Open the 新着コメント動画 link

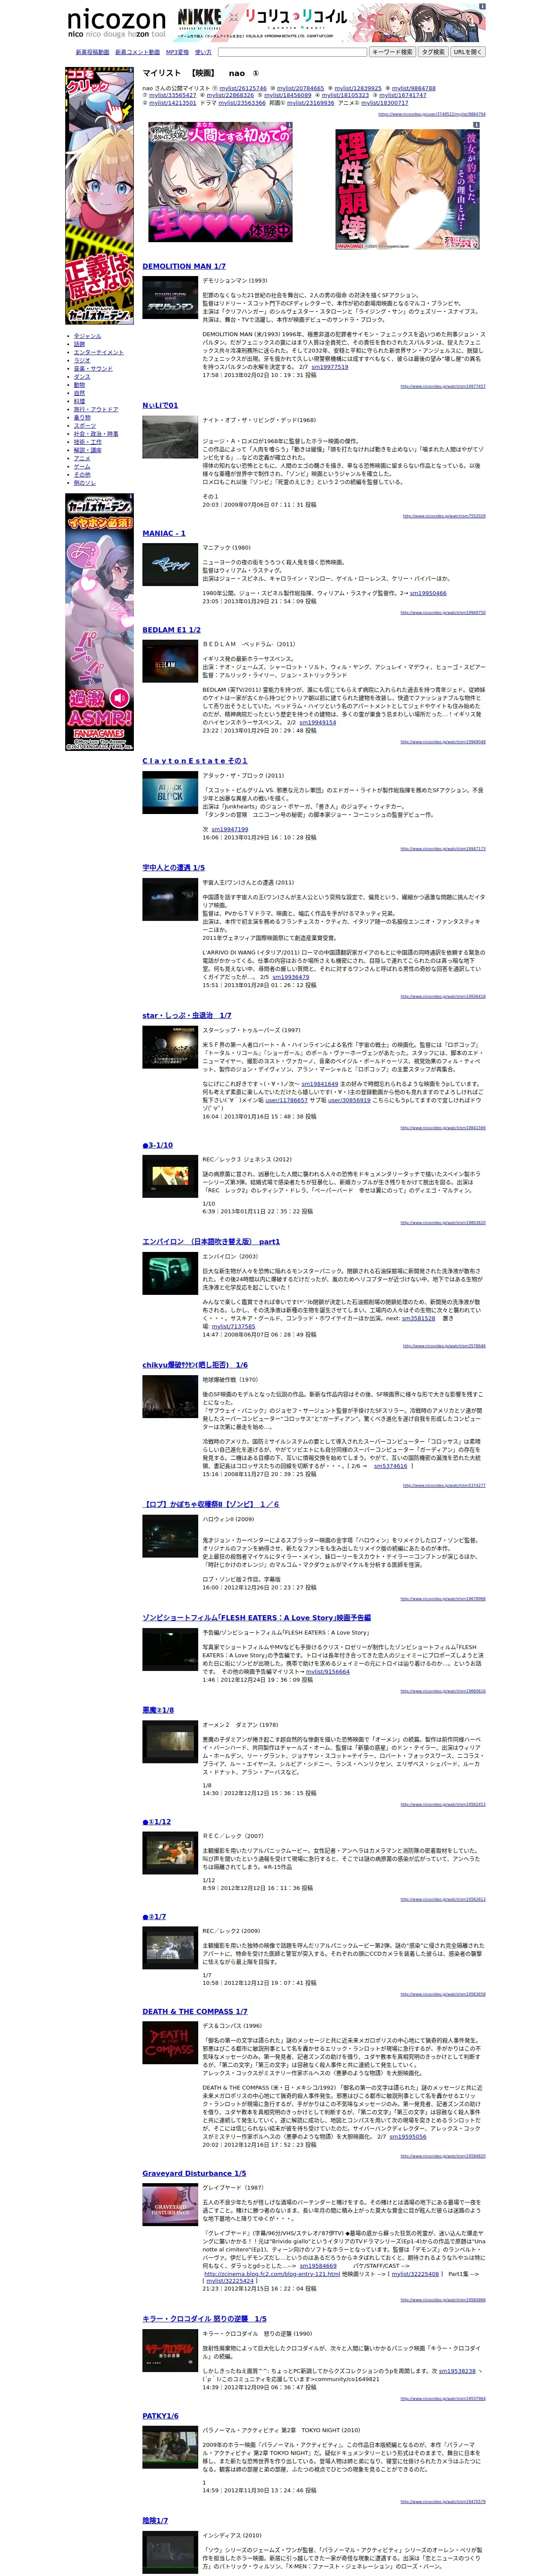[137, 52]
